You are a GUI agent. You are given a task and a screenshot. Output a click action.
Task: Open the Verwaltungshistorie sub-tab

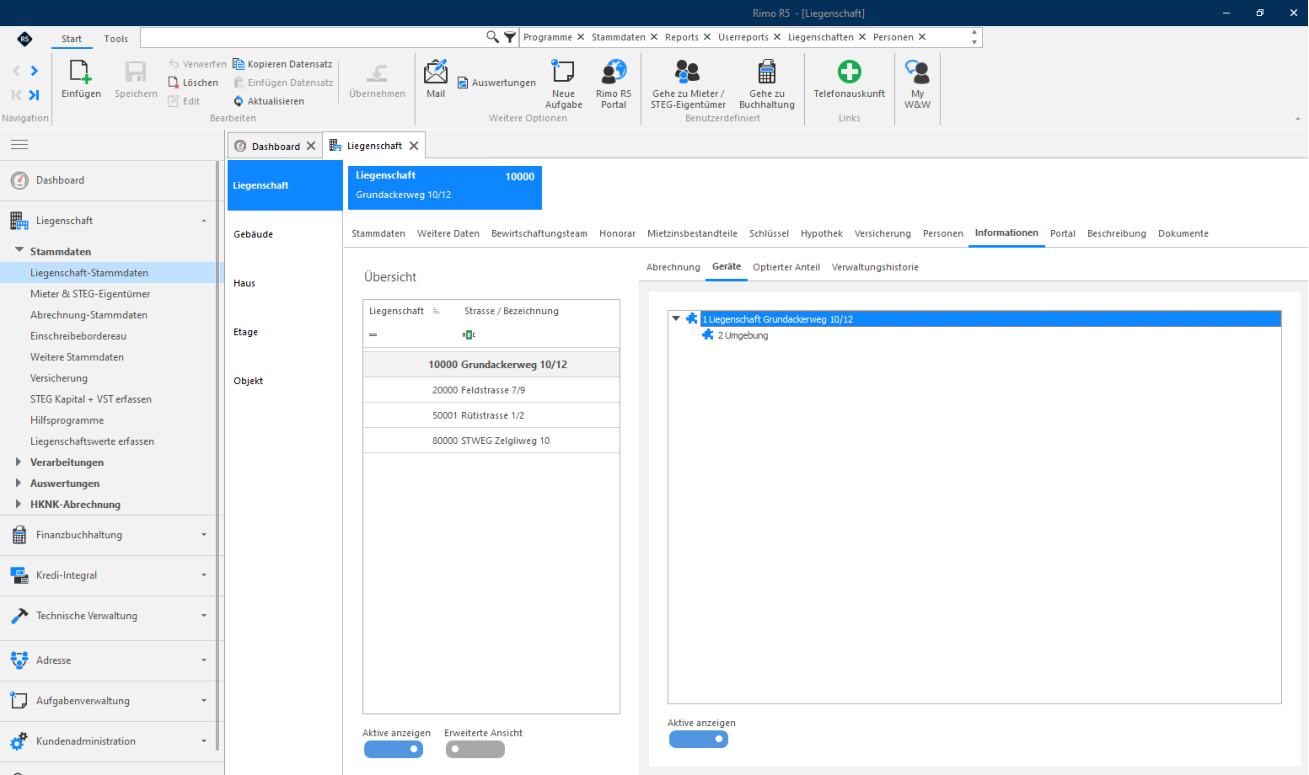point(875,267)
